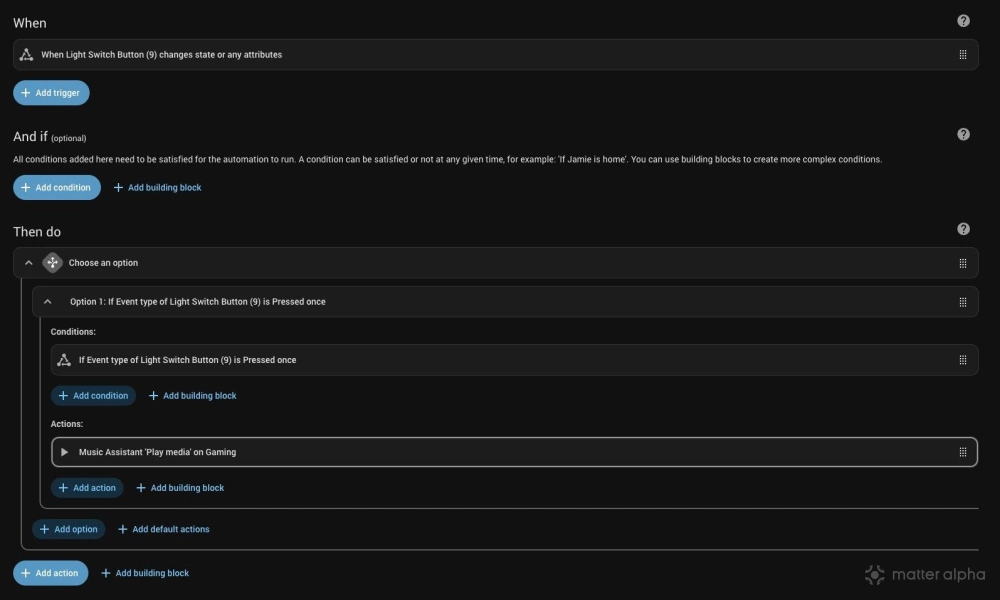
Task: Click the drag handle on Choose an option block
Action: click(x=962, y=262)
